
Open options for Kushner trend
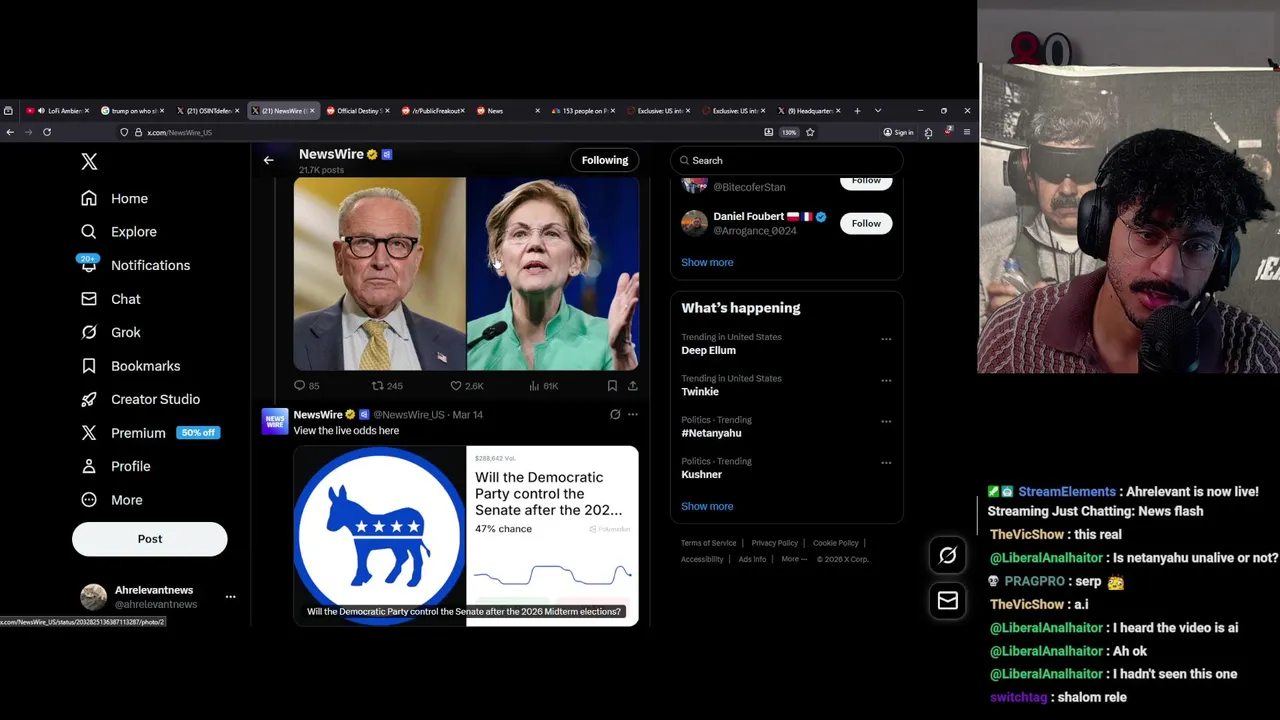pos(886,463)
